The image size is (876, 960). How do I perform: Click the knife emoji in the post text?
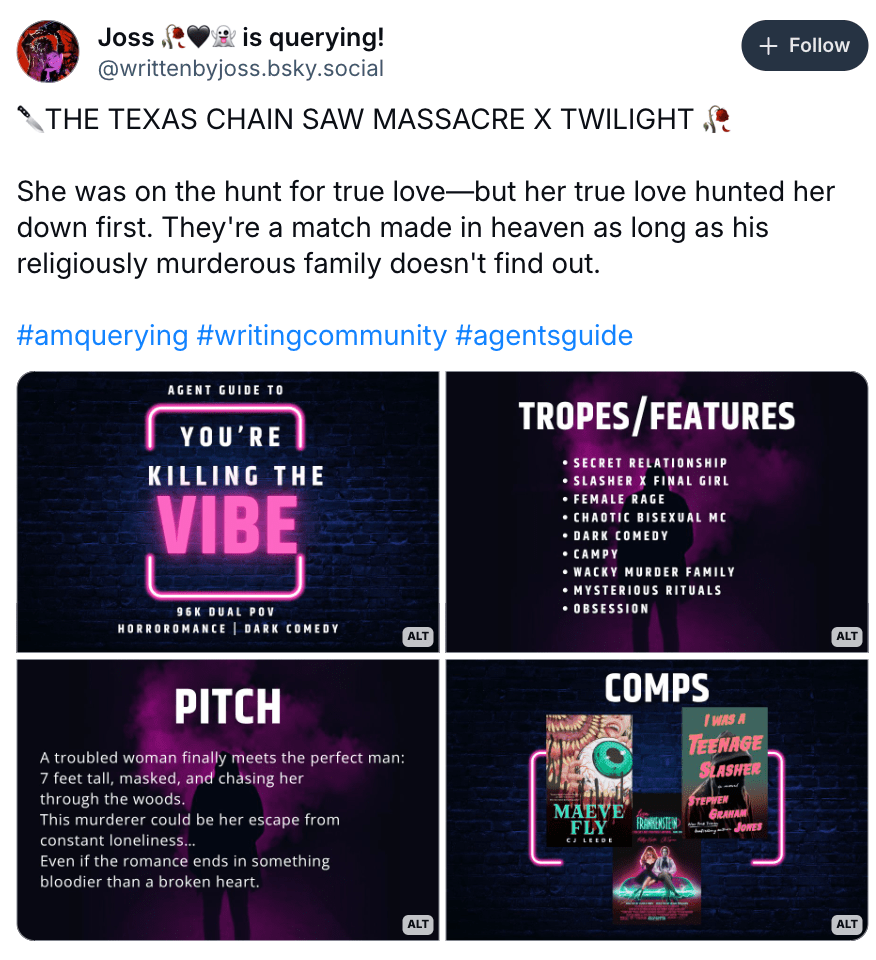[30, 119]
